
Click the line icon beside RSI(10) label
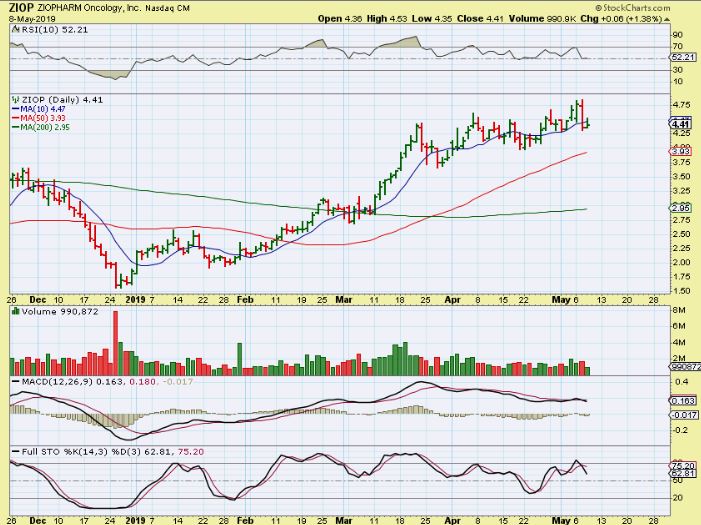pyautogui.click(x=16, y=30)
